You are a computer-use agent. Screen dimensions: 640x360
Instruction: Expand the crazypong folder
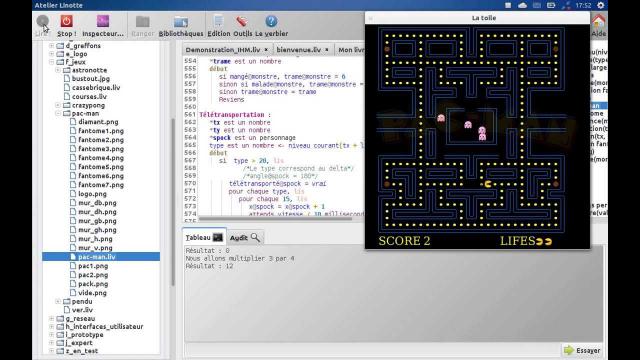[x=58, y=105]
